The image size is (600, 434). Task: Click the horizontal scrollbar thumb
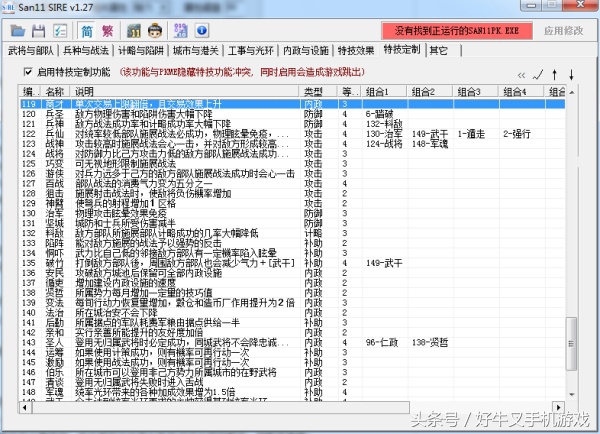[220, 407]
